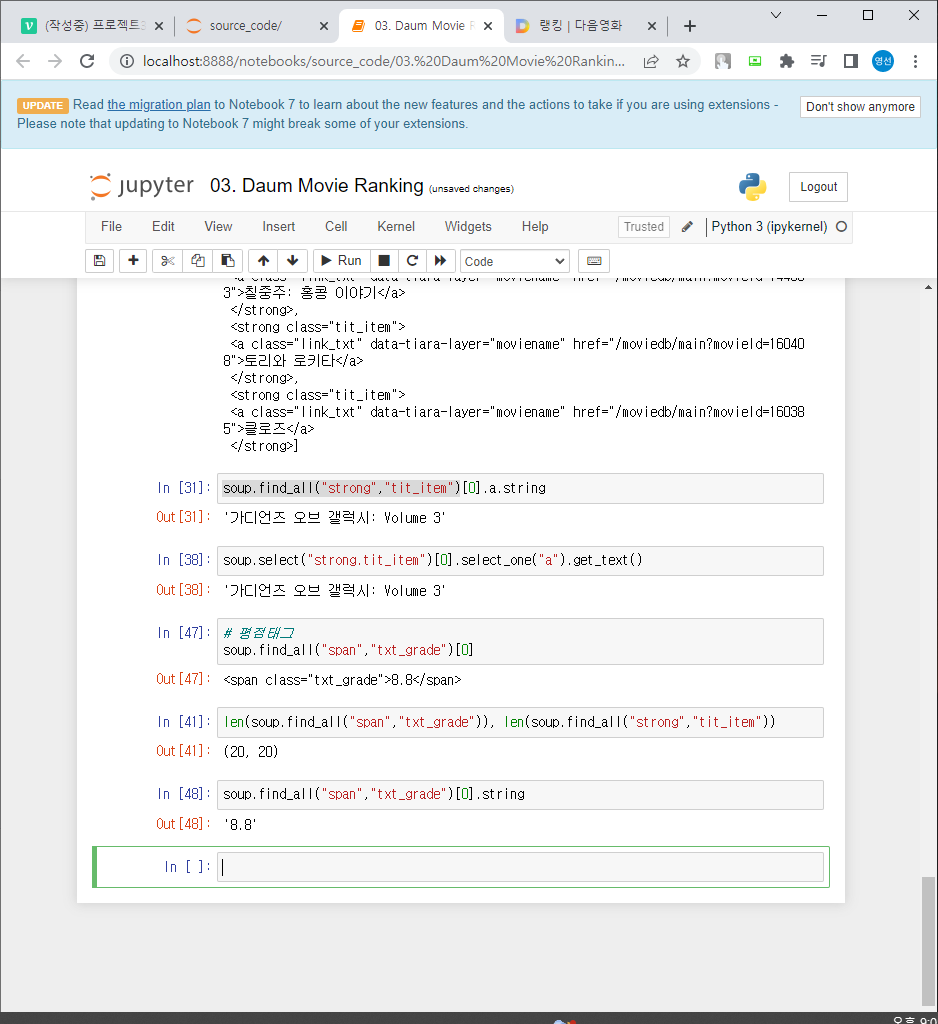Viewport: 938px width, 1024px height.
Task: Rename notebook title 03. Daum Movie Ranking
Action: point(317,185)
